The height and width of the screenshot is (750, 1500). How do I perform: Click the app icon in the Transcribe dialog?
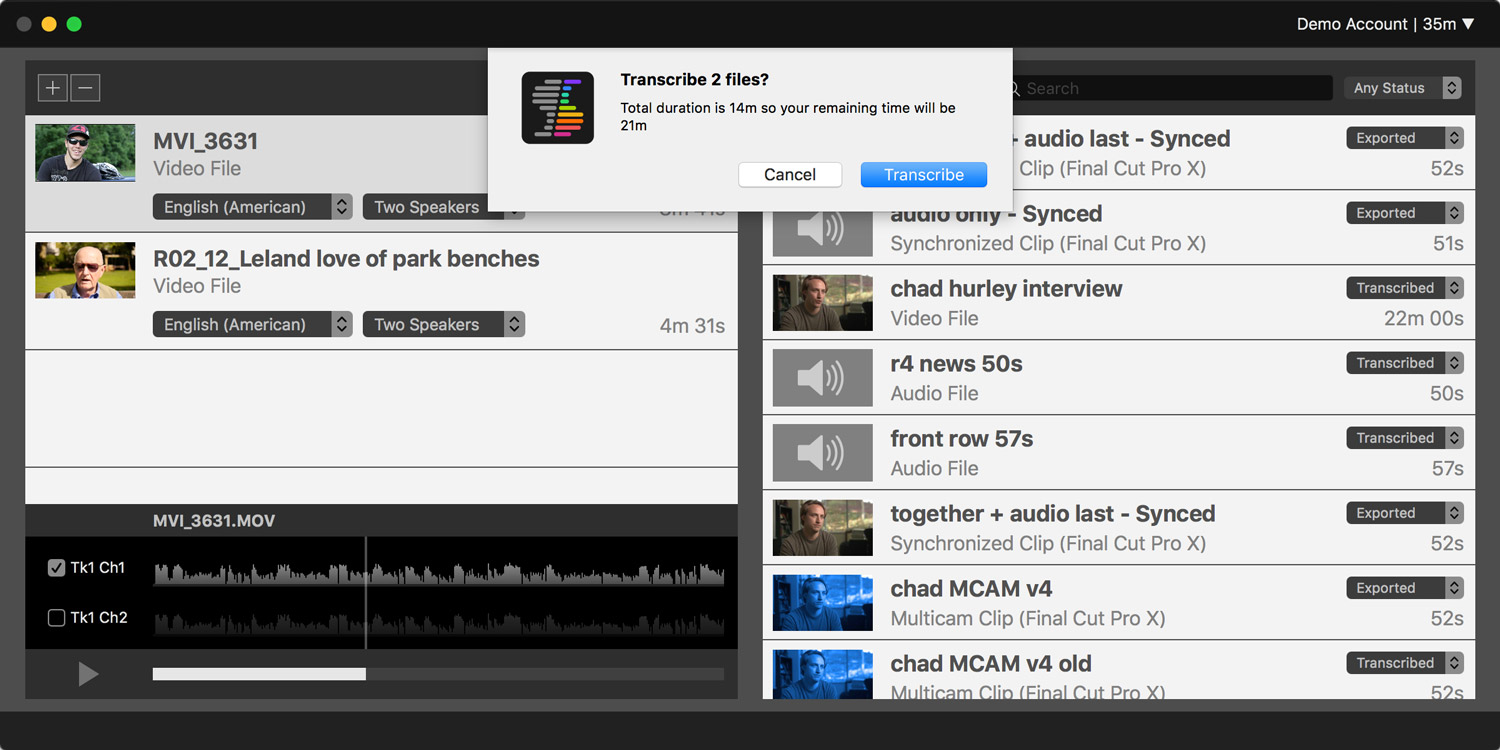coord(558,108)
